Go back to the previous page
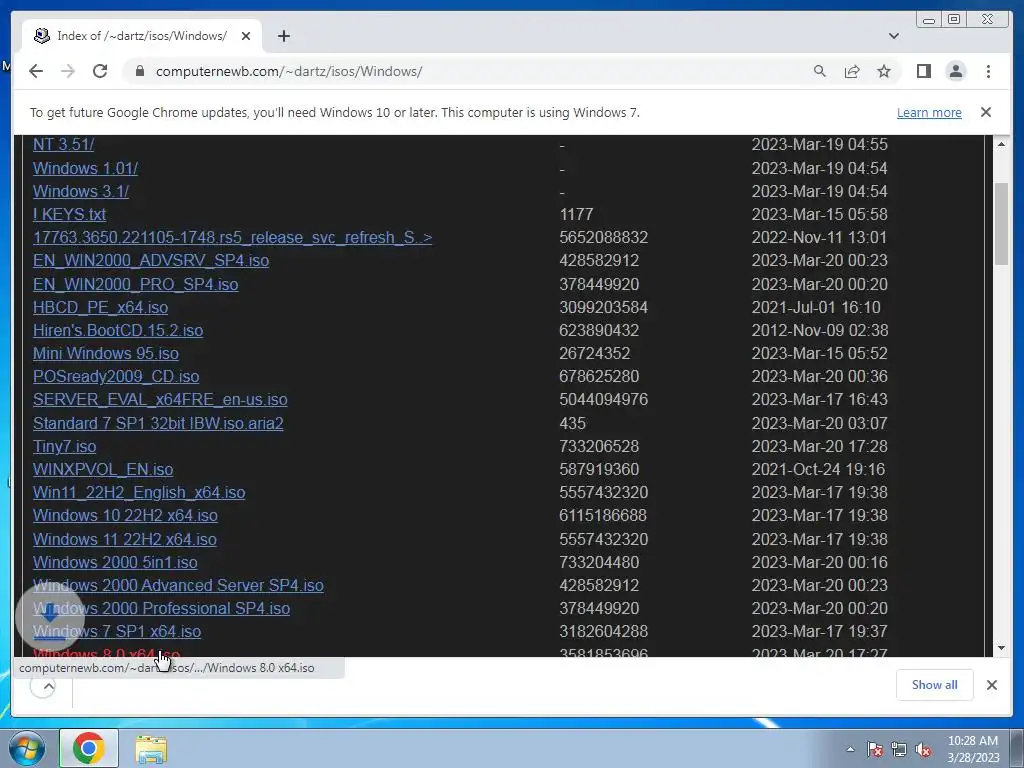 tap(36, 71)
